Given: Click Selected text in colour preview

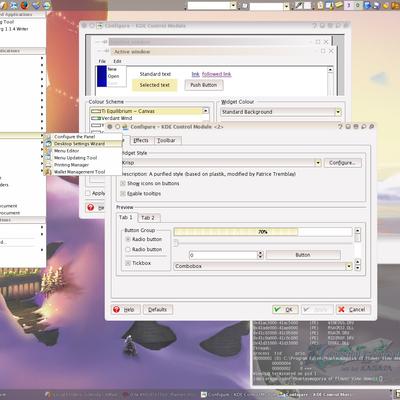Looking at the screenshot, I should [154, 85].
